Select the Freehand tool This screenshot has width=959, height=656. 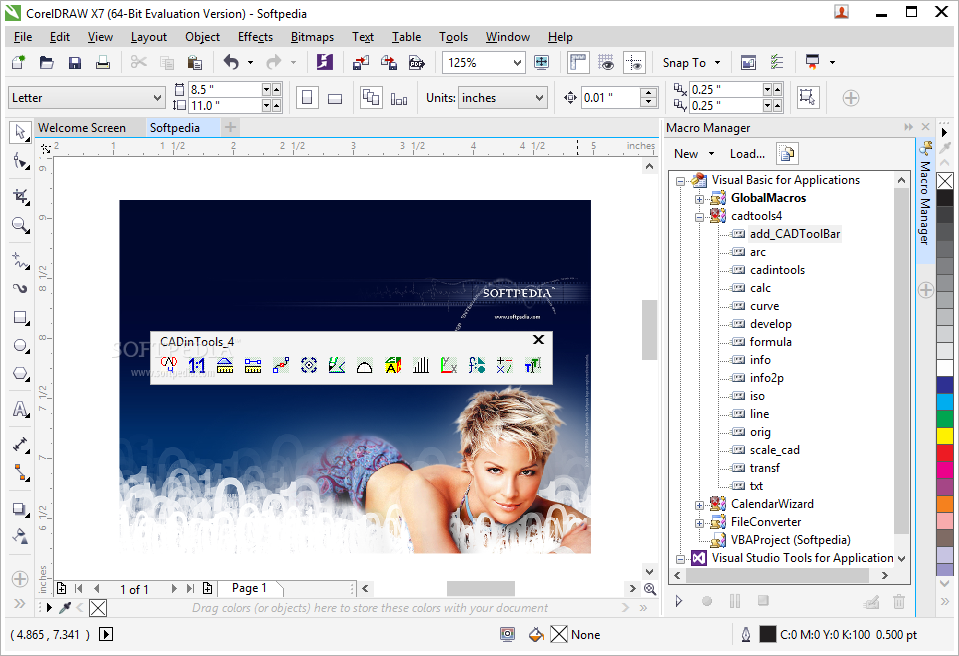[x=20, y=260]
